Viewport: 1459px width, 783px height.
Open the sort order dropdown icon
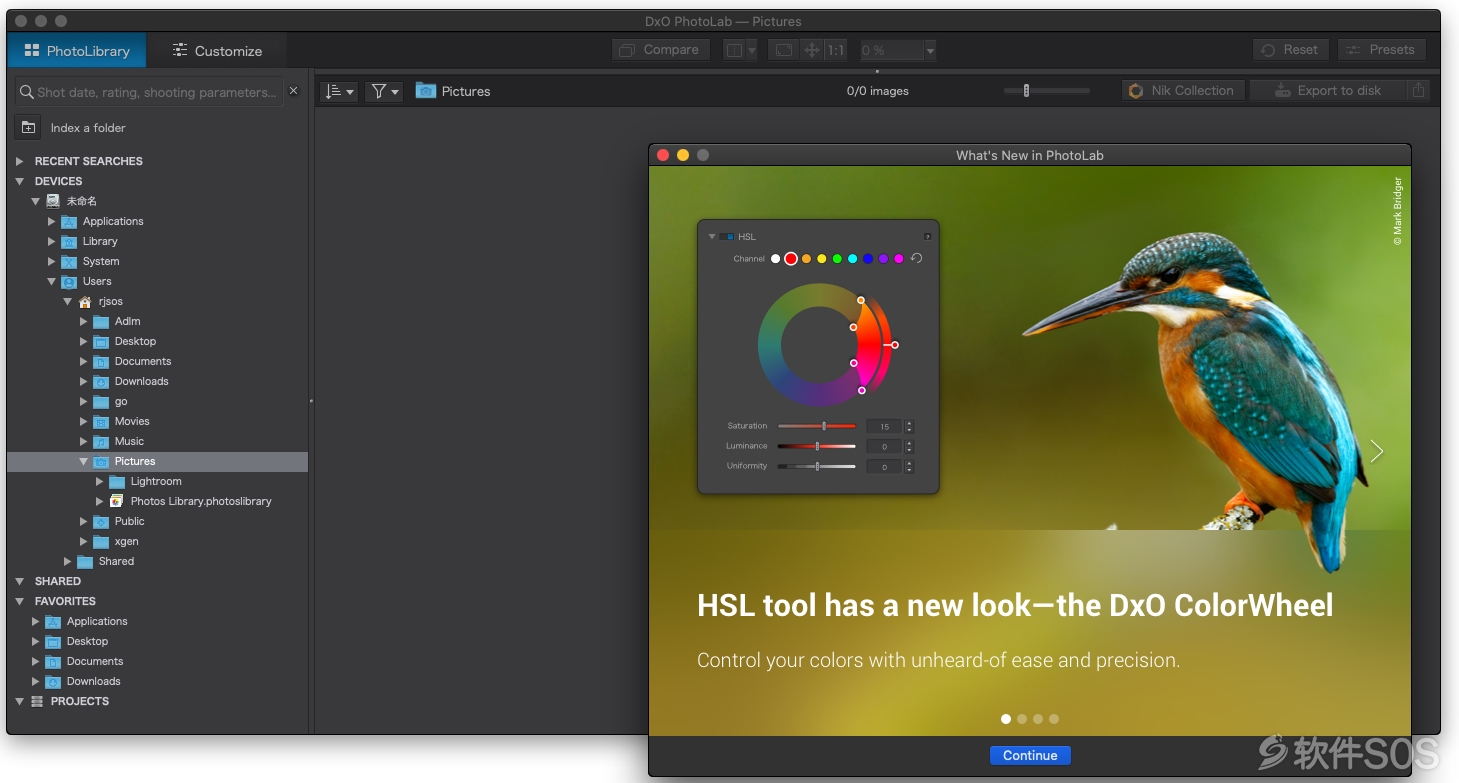(339, 91)
